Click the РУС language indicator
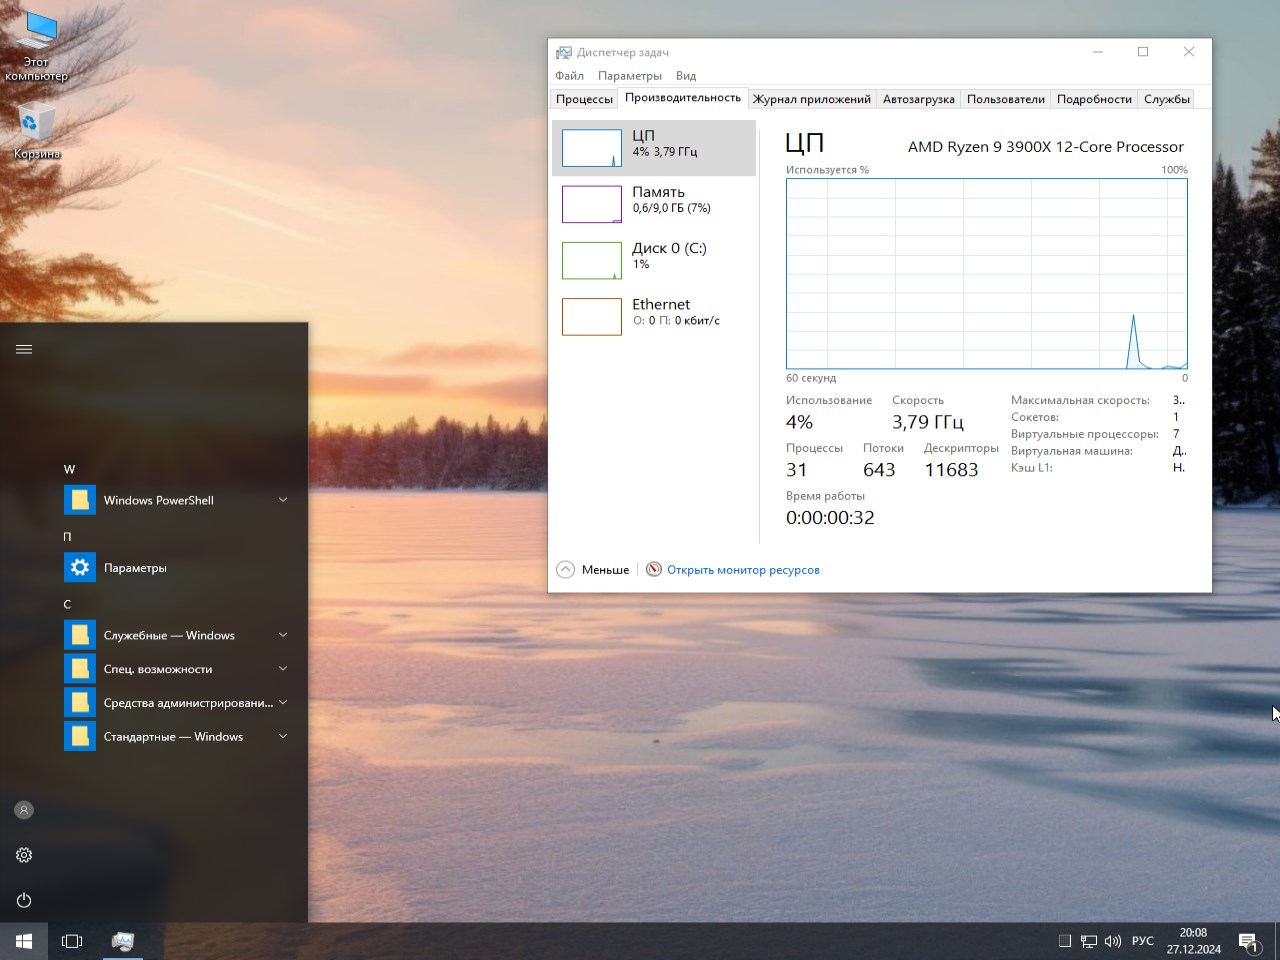 [x=1142, y=941]
